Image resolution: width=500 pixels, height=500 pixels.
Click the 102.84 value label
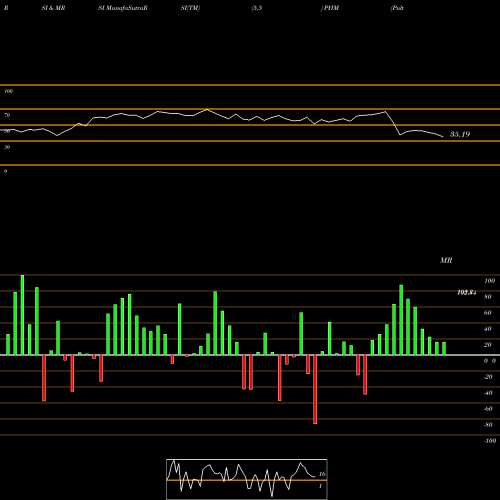[x=466, y=292]
